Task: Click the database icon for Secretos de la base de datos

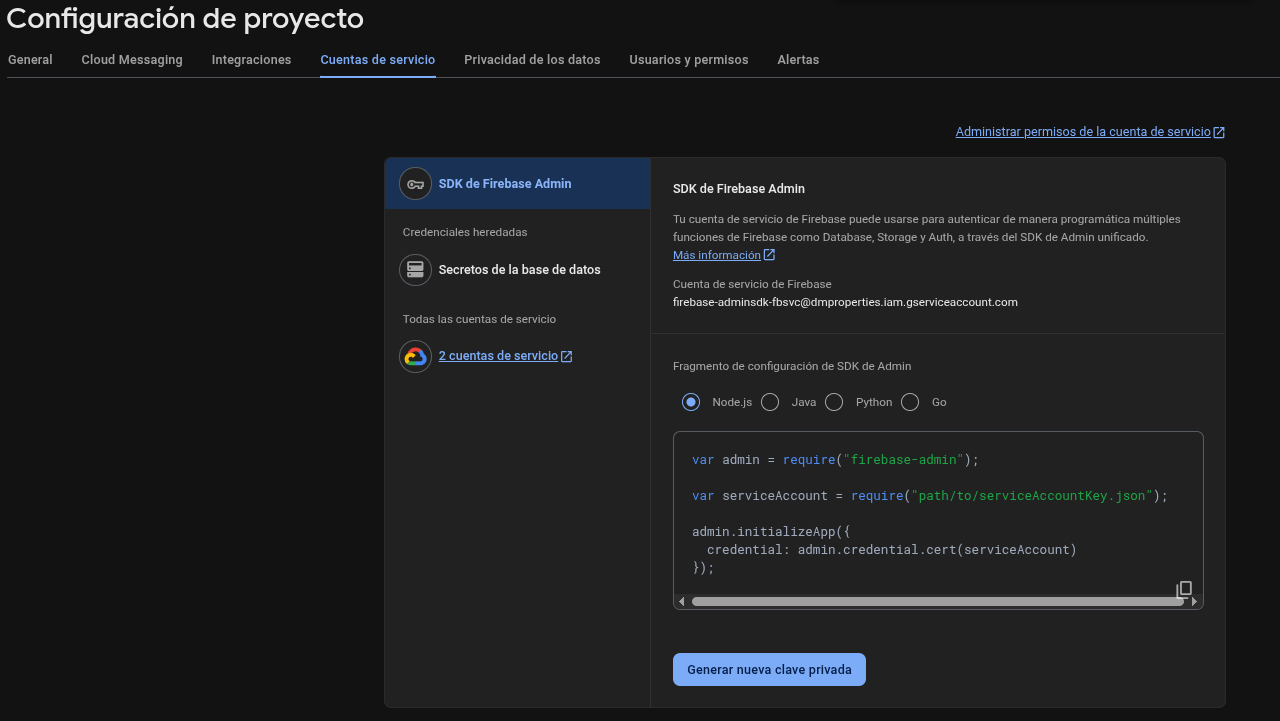Action: 415,270
